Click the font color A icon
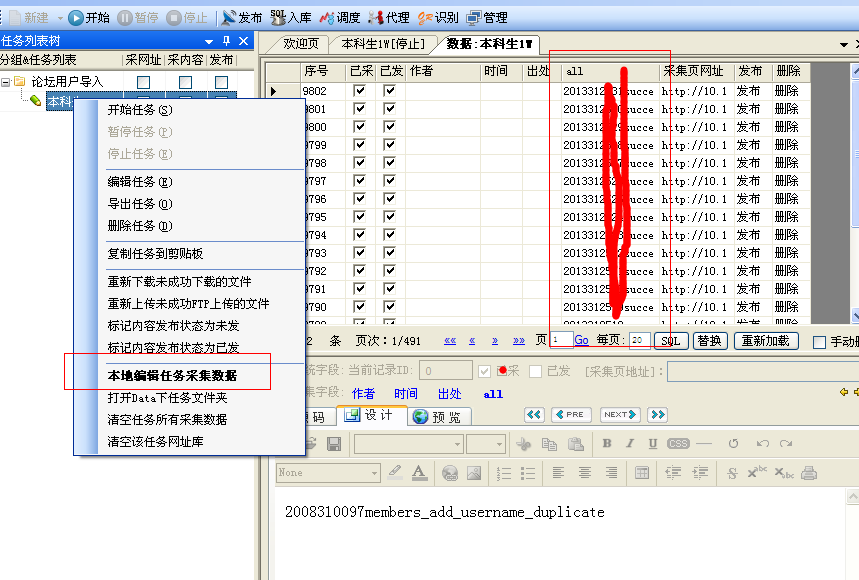 click(419, 473)
